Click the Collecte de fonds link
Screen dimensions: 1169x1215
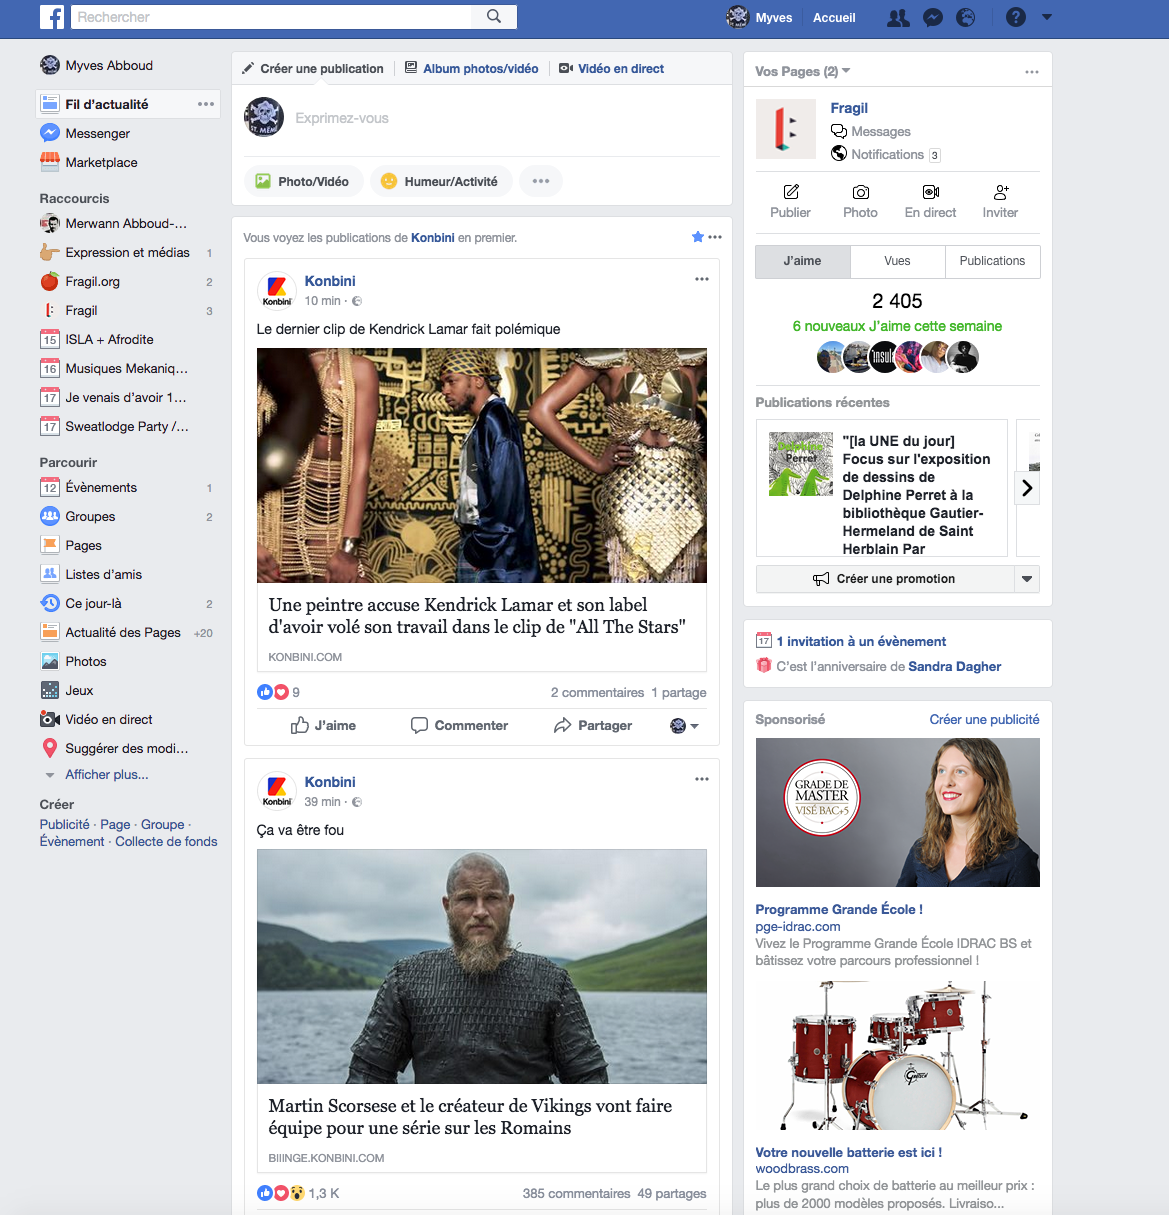click(166, 841)
